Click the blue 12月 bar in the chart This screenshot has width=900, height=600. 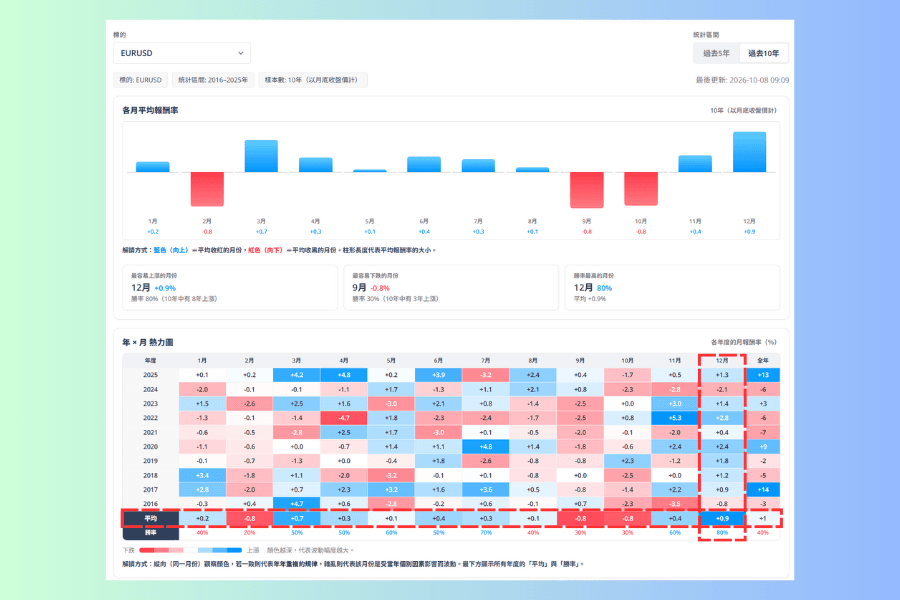(x=749, y=152)
